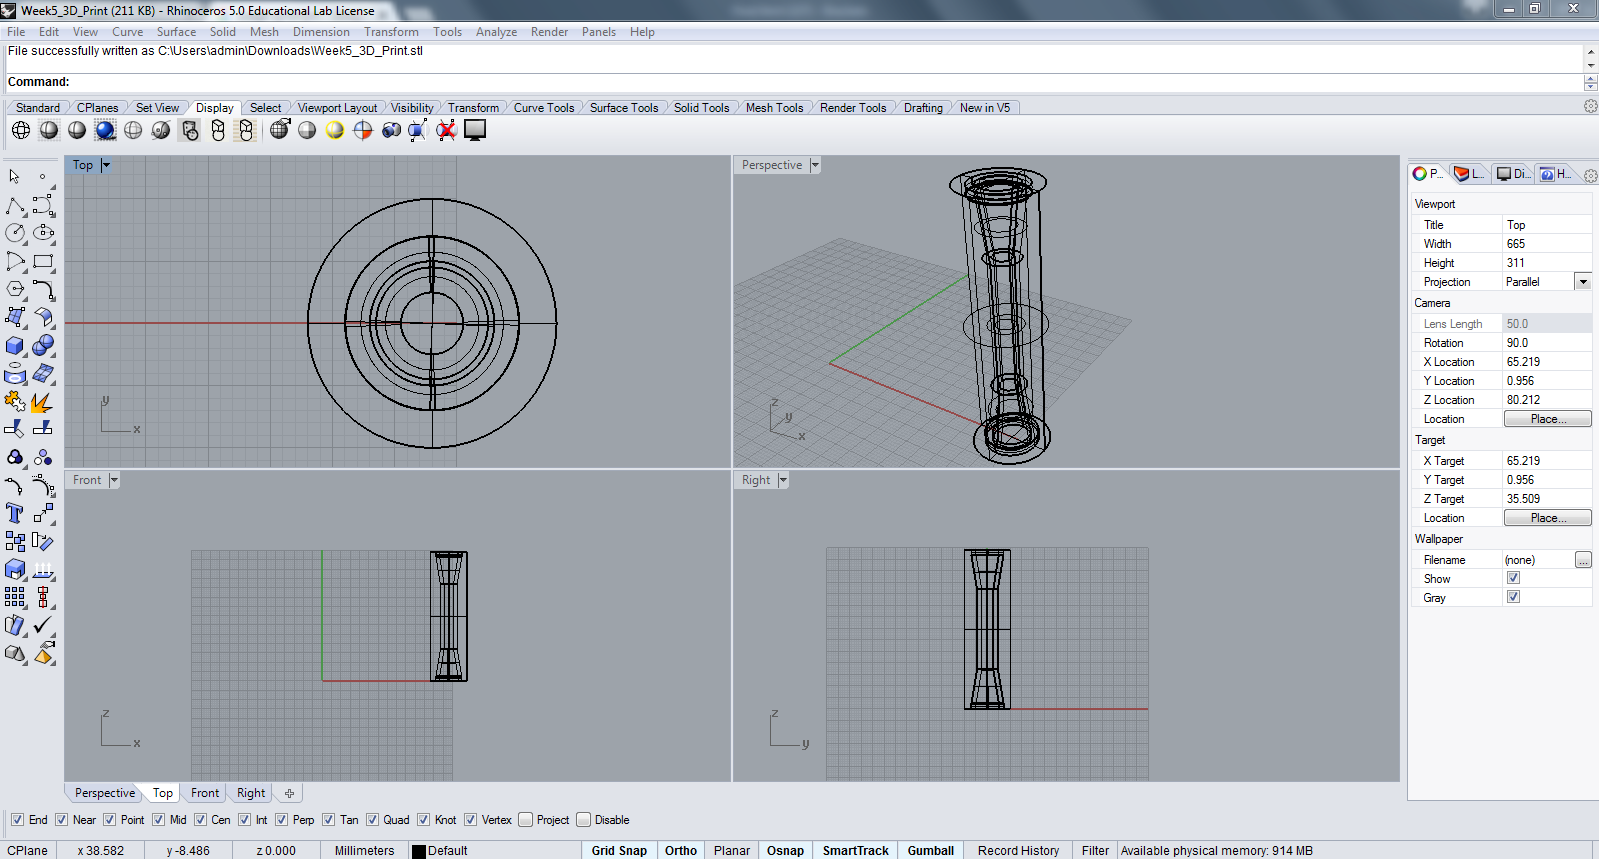Viewport: 1599px width, 859px height.
Task: Edit the Rotation value field
Action: click(x=1546, y=343)
